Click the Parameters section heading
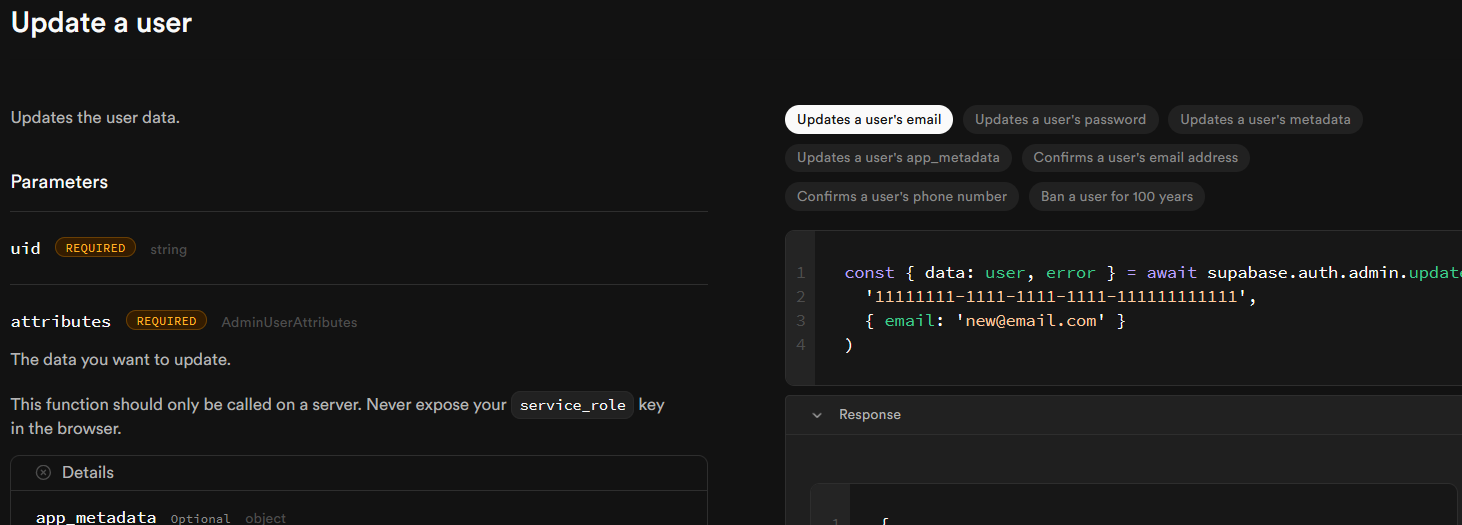Image resolution: width=1462 pixels, height=525 pixels. (59, 182)
